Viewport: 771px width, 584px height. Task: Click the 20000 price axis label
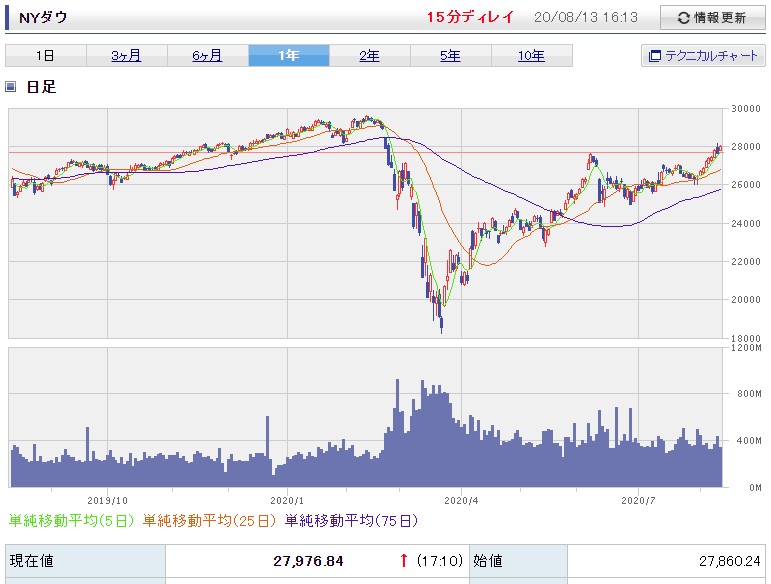tap(746, 299)
